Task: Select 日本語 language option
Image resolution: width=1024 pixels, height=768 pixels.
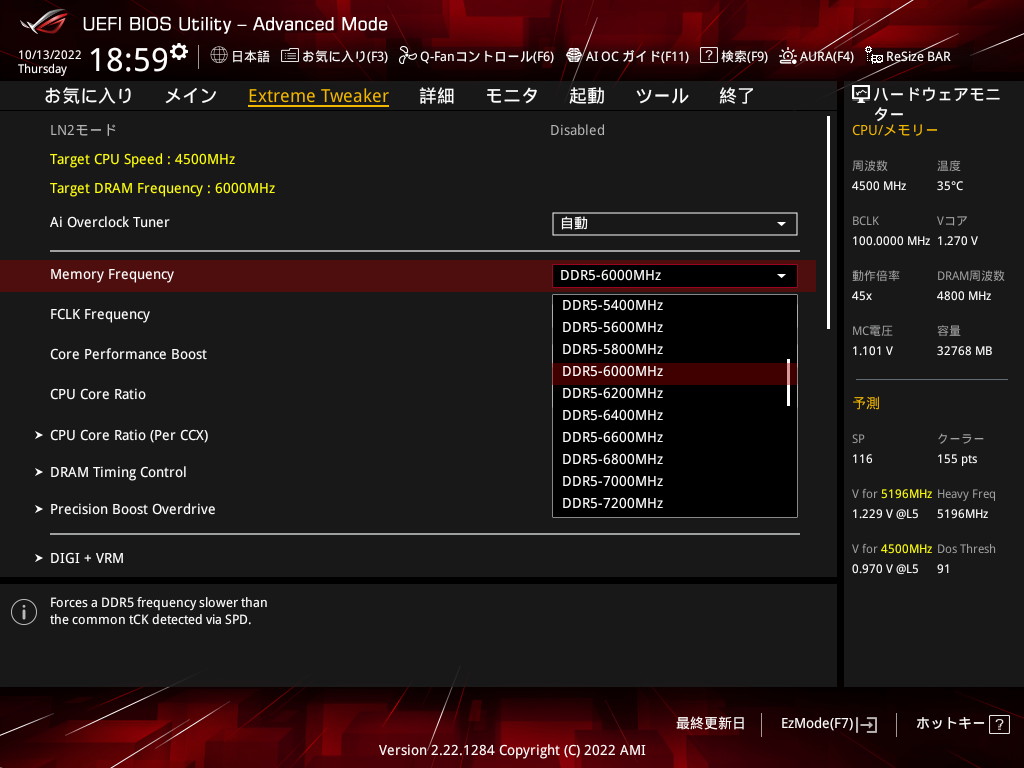Action: point(240,56)
